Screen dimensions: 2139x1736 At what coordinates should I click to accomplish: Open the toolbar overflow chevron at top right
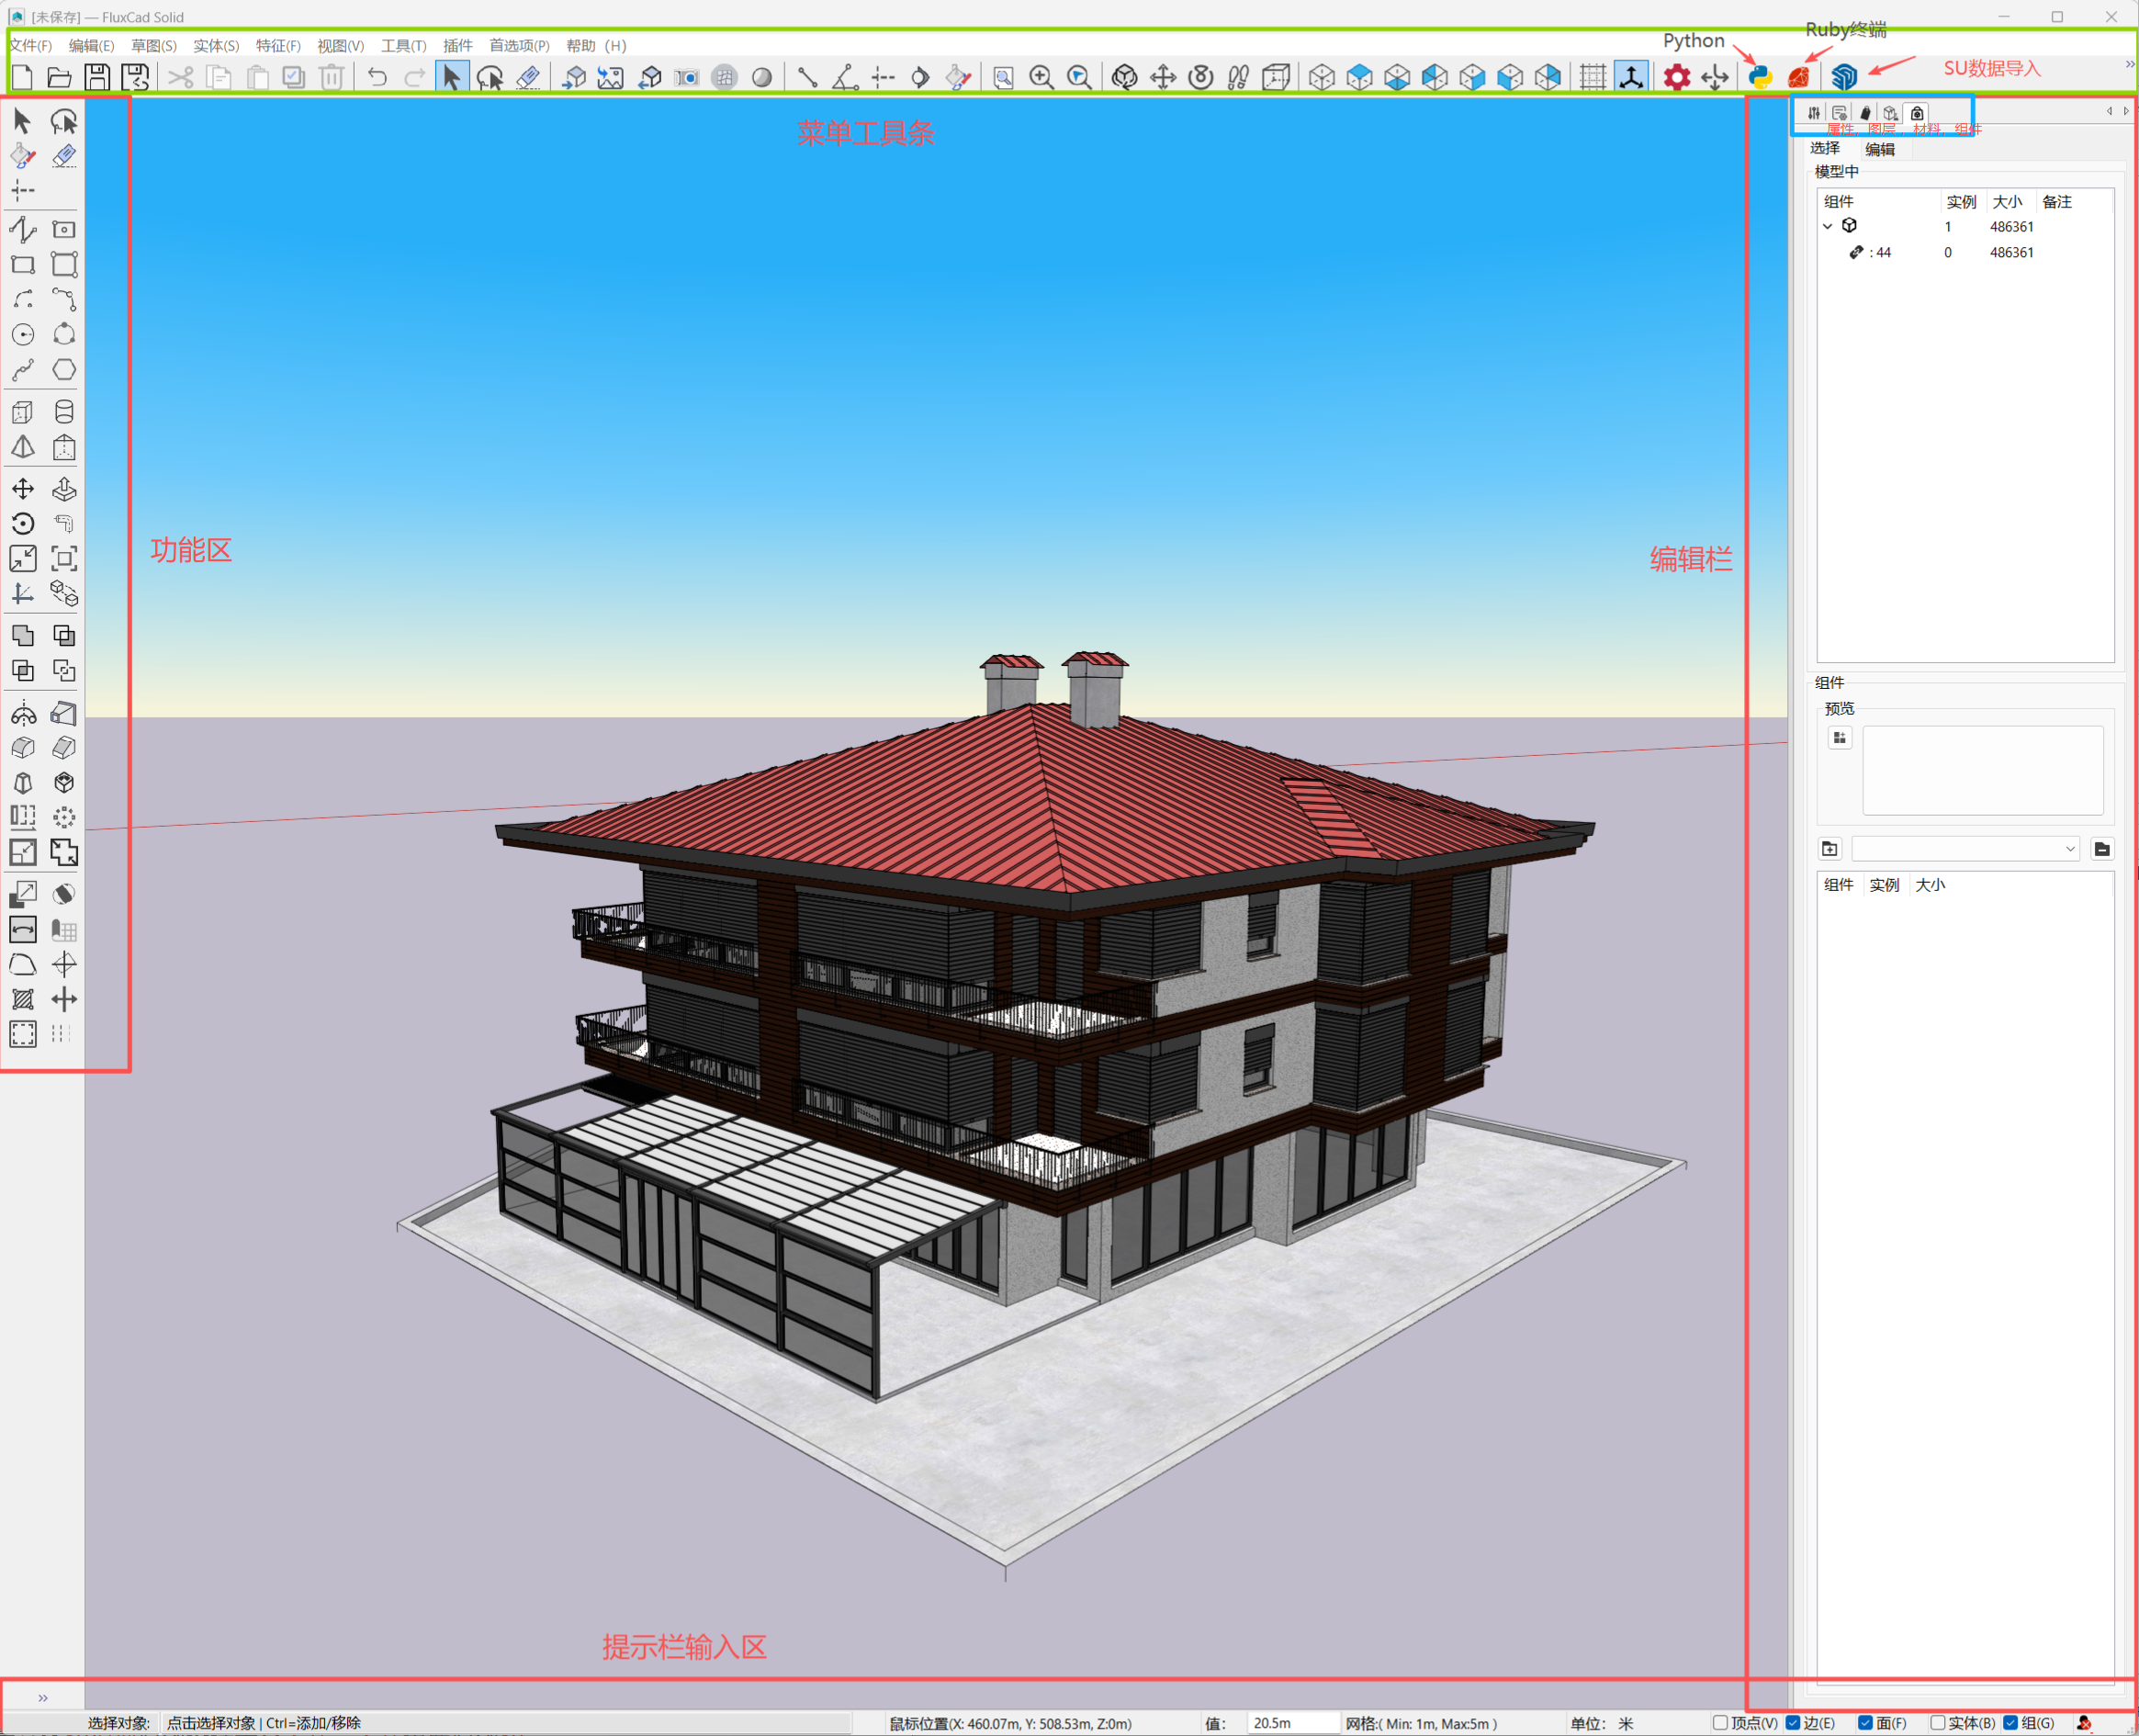tap(2130, 64)
